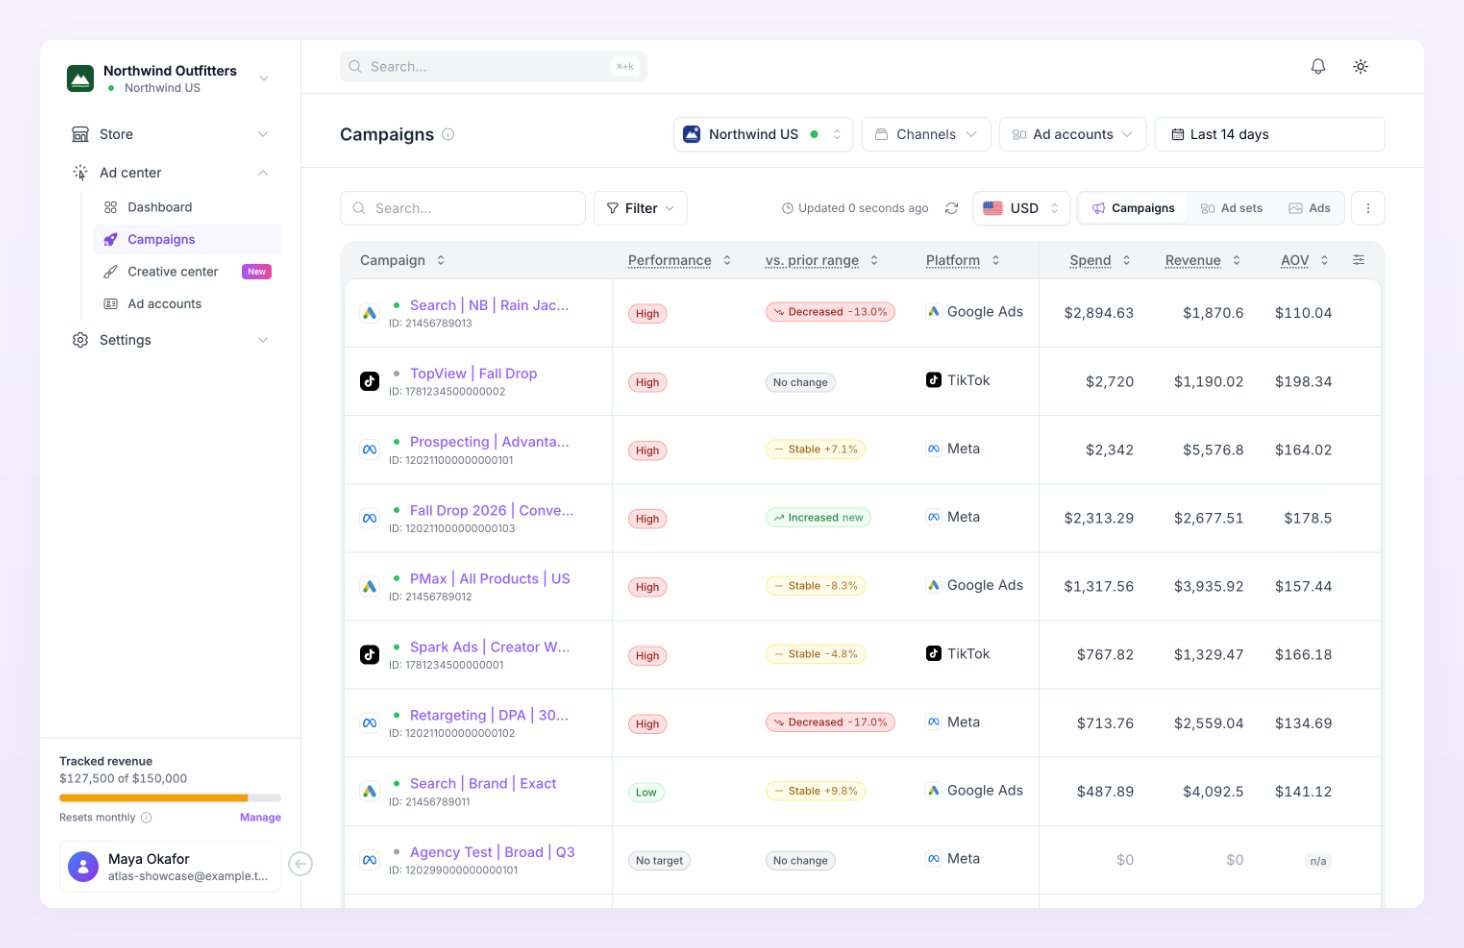Open PMax All Products US campaign
The height and width of the screenshot is (948, 1464).
pos(489,579)
